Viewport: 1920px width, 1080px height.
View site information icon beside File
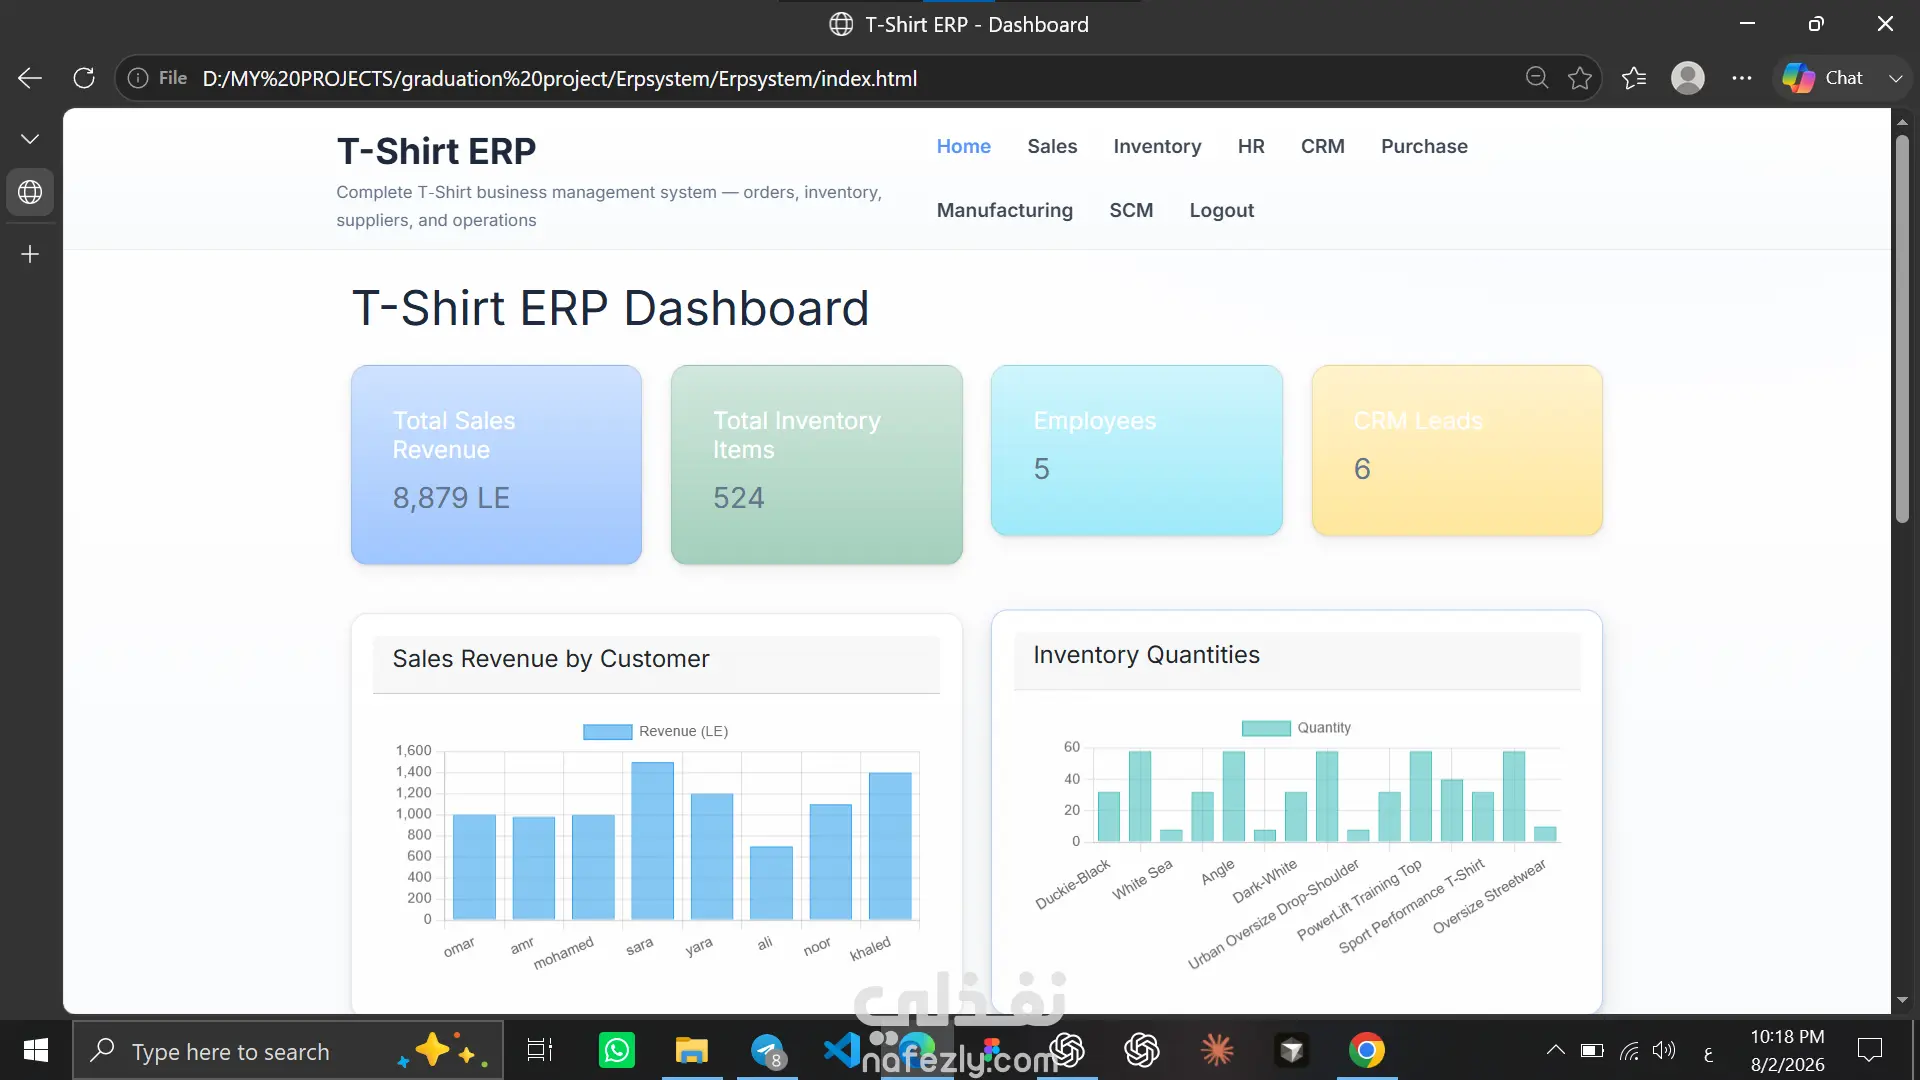pos(138,78)
